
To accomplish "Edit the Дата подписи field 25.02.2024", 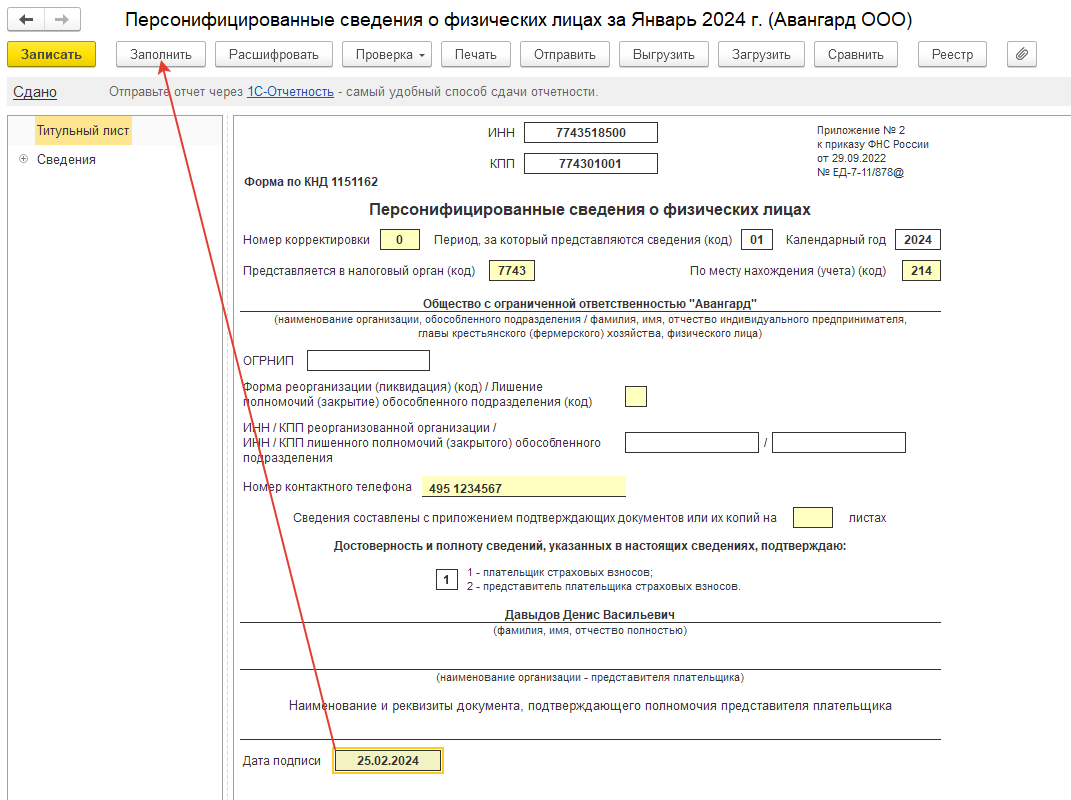I will click(x=388, y=760).
